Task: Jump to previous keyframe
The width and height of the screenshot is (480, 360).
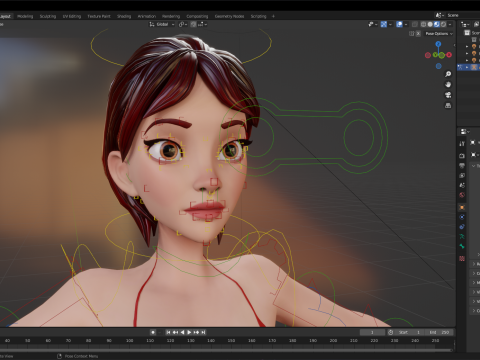Action: tap(175, 332)
